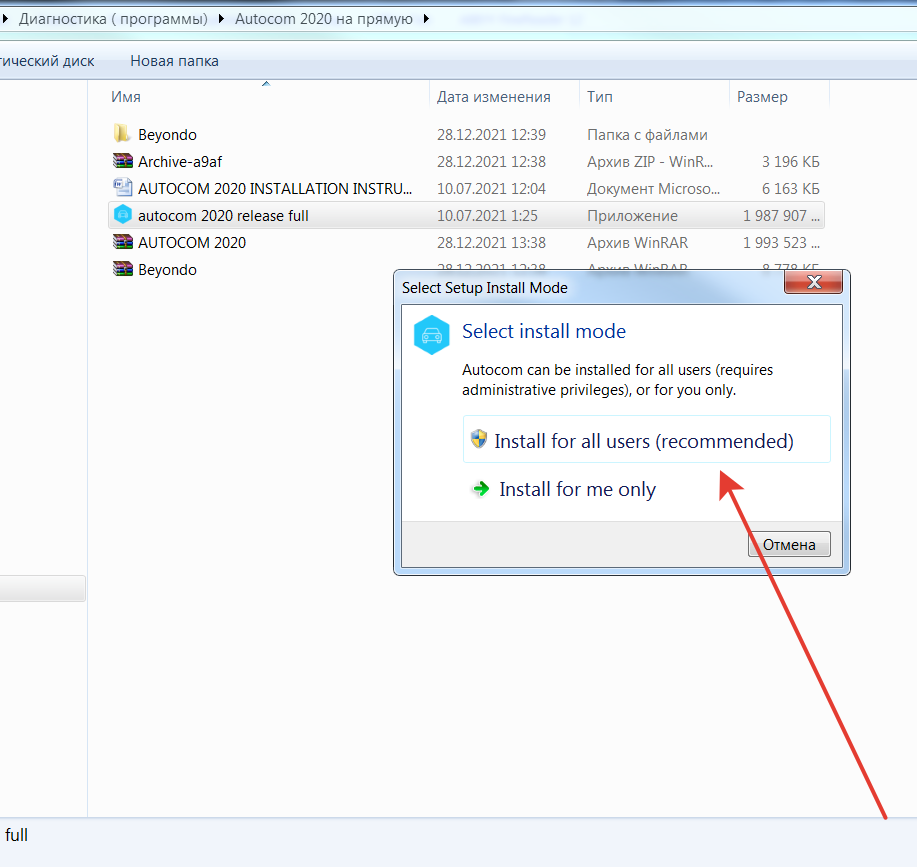
Task: Click the type Архив WinRAR
Action: coord(637,243)
